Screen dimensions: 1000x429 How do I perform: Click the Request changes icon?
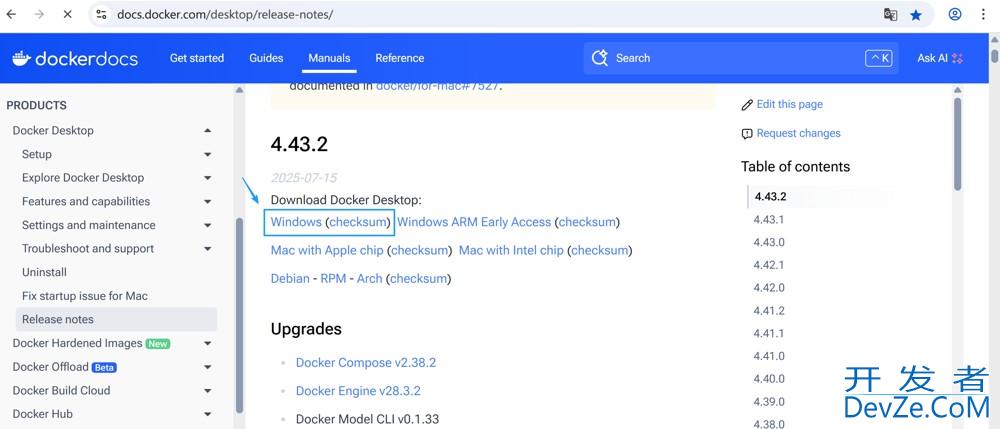(x=747, y=134)
